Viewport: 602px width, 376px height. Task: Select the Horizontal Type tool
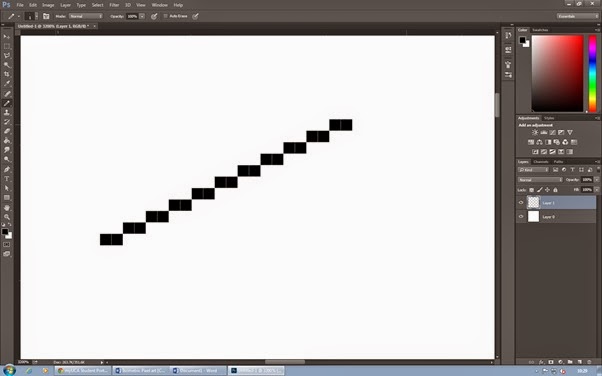[7, 179]
